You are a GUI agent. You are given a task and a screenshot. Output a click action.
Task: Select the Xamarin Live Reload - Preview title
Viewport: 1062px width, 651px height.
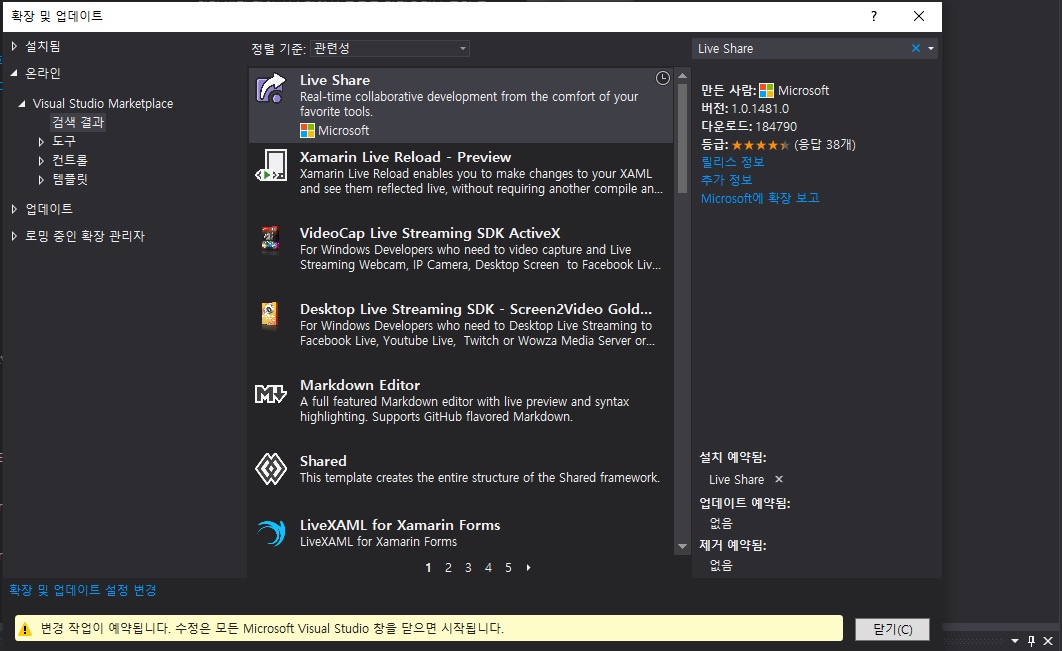[405, 157]
